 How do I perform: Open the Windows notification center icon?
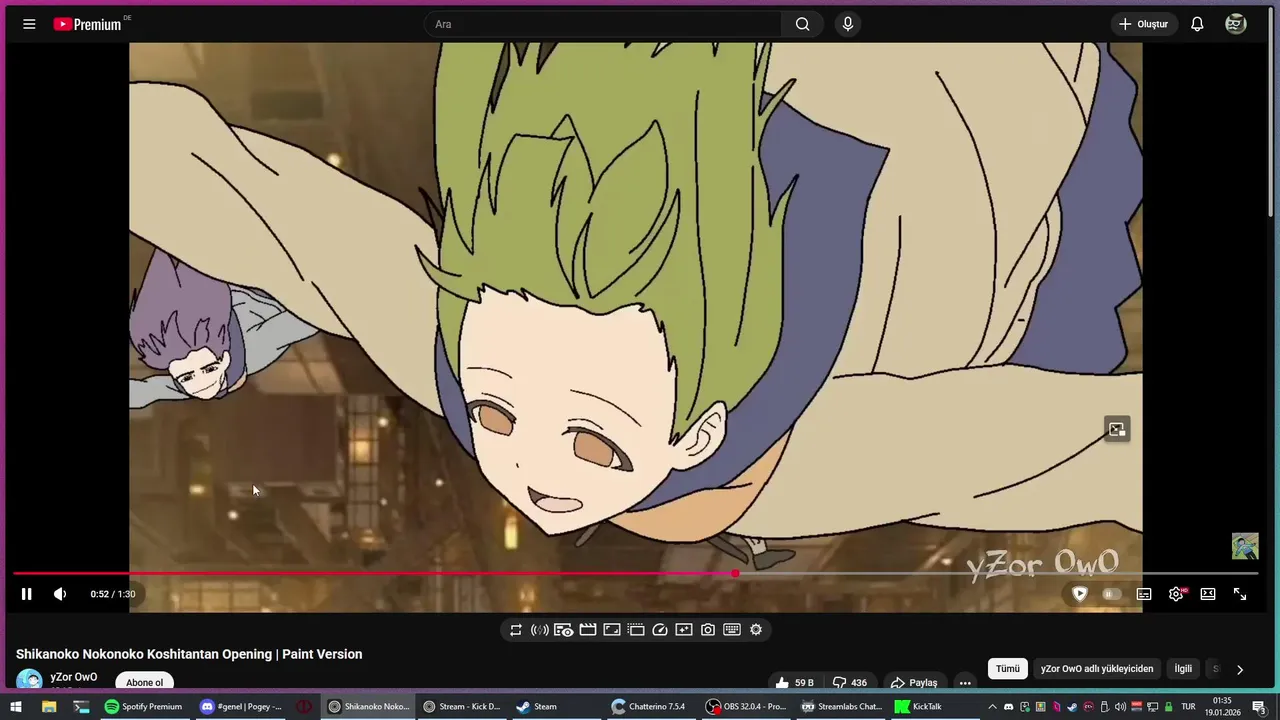(x=1259, y=707)
